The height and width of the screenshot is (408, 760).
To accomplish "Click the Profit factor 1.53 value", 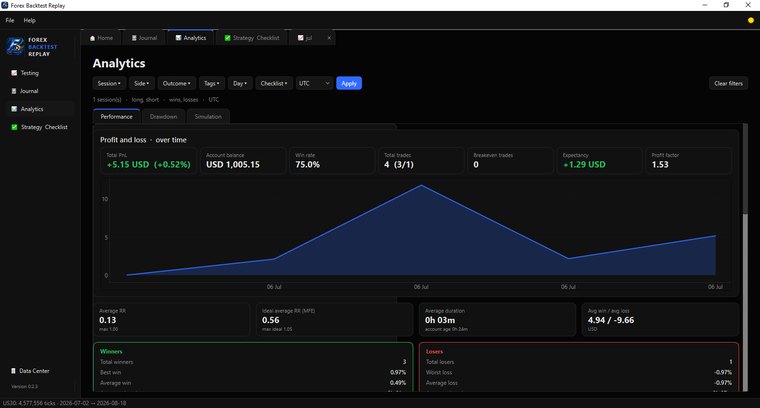I will (x=660, y=164).
